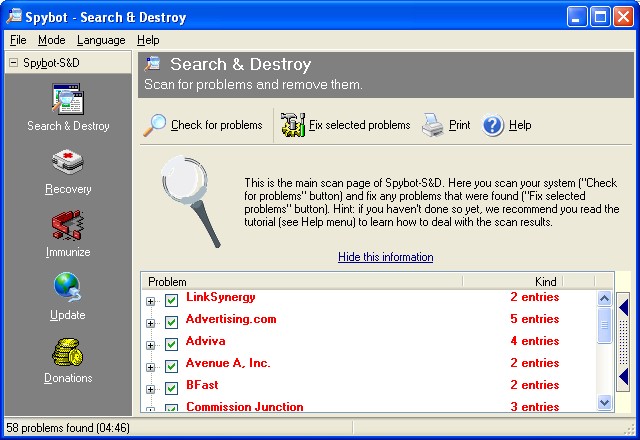Viewport: 640px width, 440px height.
Task: Click the Search & Destroy header icon
Action: point(153,64)
